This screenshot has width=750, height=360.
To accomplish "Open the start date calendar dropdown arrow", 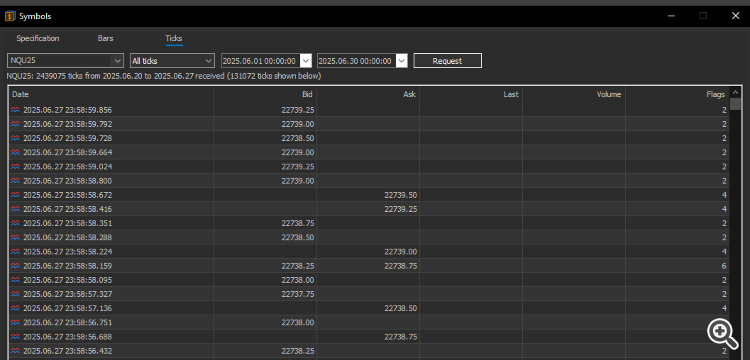I will pyautogui.click(x=306, y=61).
